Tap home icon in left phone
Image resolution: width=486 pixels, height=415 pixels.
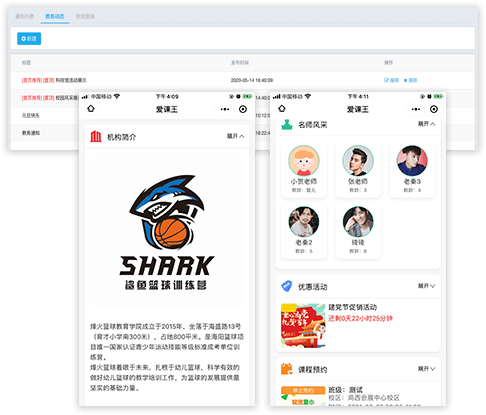(x=91, y=109)
